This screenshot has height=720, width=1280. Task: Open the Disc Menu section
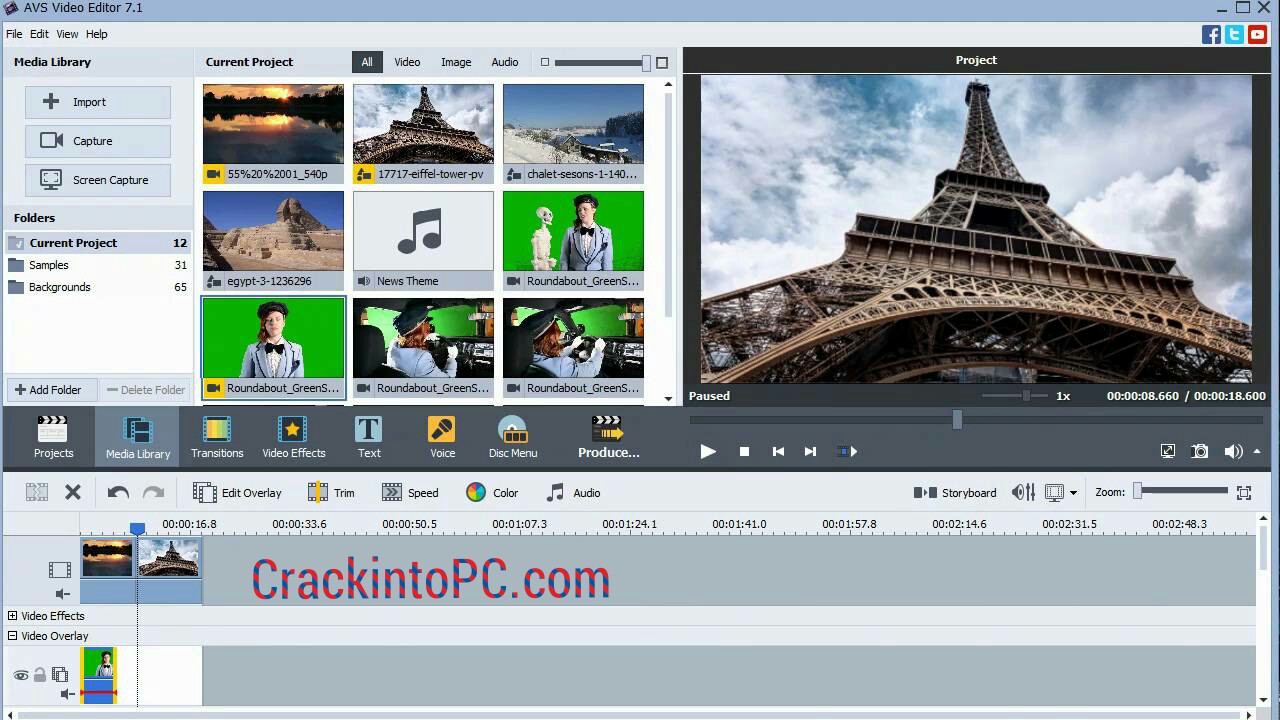pos(513,438)
